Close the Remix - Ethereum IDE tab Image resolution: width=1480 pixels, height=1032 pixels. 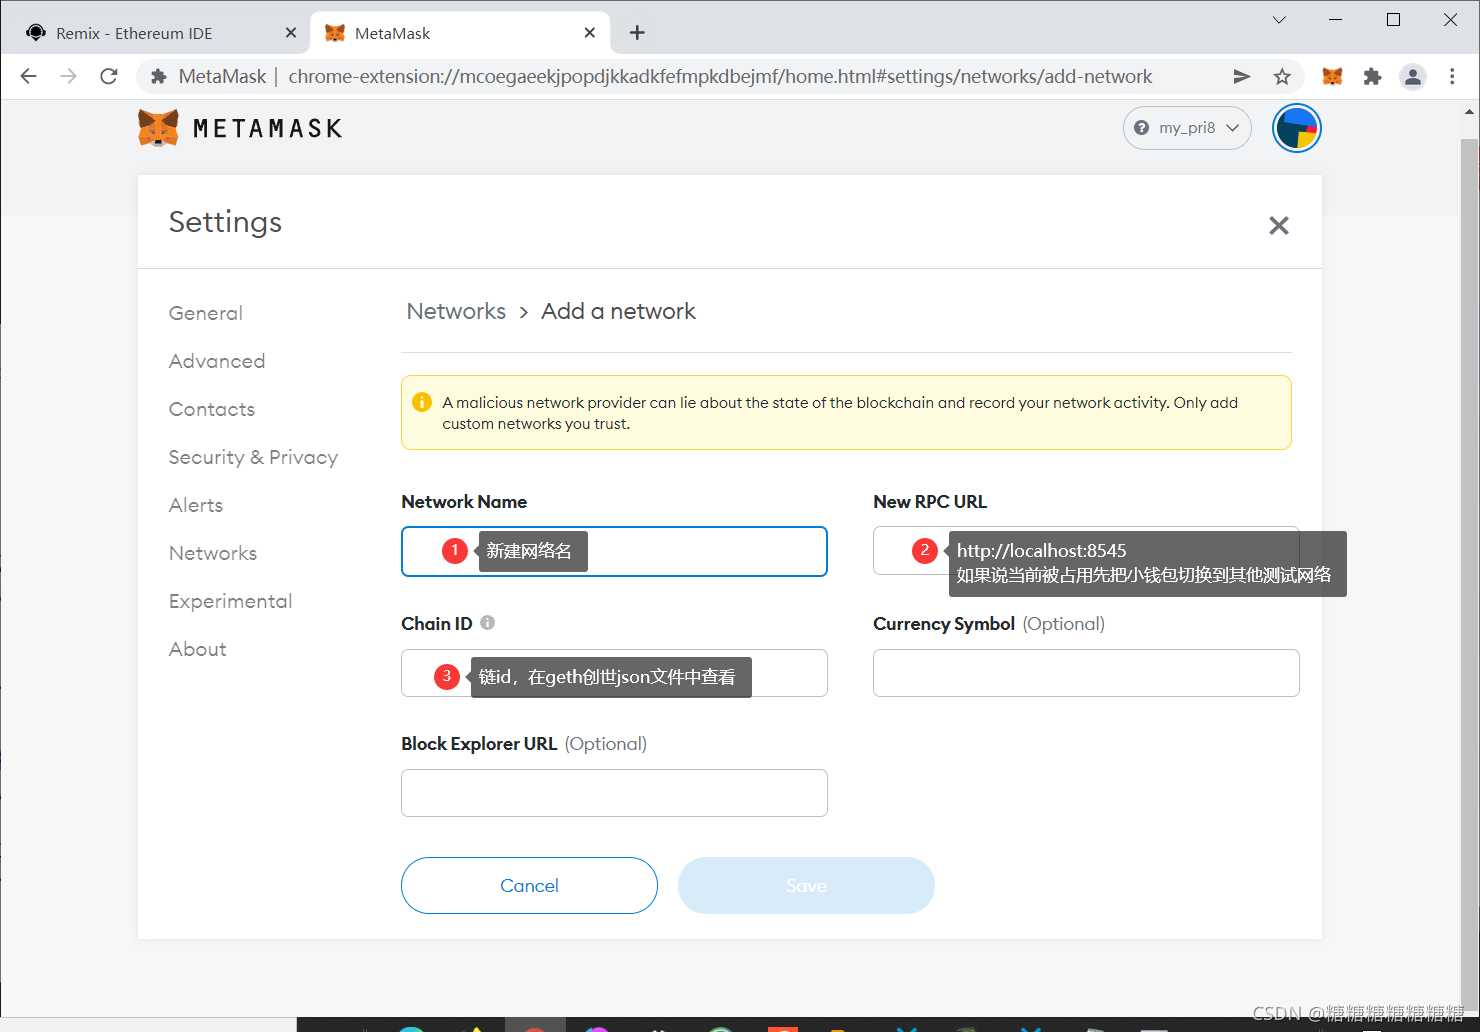pyautogui.click(x=291, y=33)
